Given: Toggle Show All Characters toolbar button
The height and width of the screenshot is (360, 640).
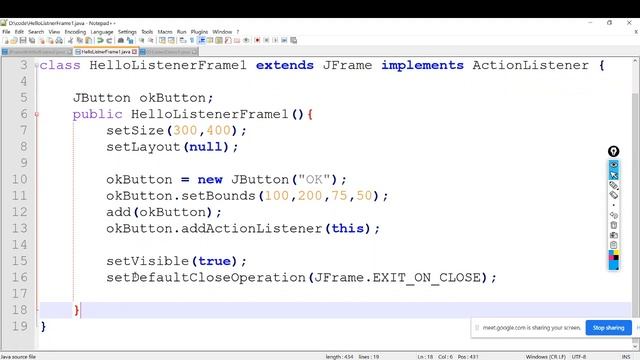Looking at the screenshot, I should pos(191,40).
